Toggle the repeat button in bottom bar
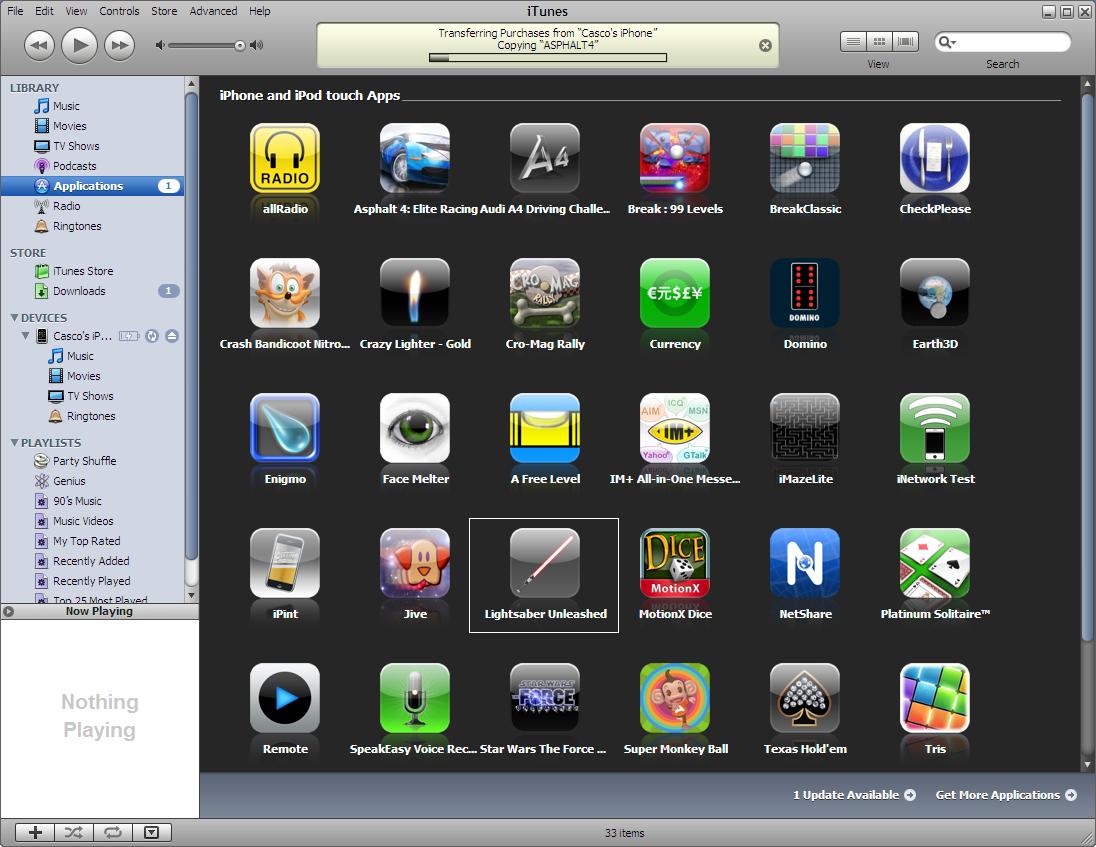1096x847 pixels. pos(113,832)
